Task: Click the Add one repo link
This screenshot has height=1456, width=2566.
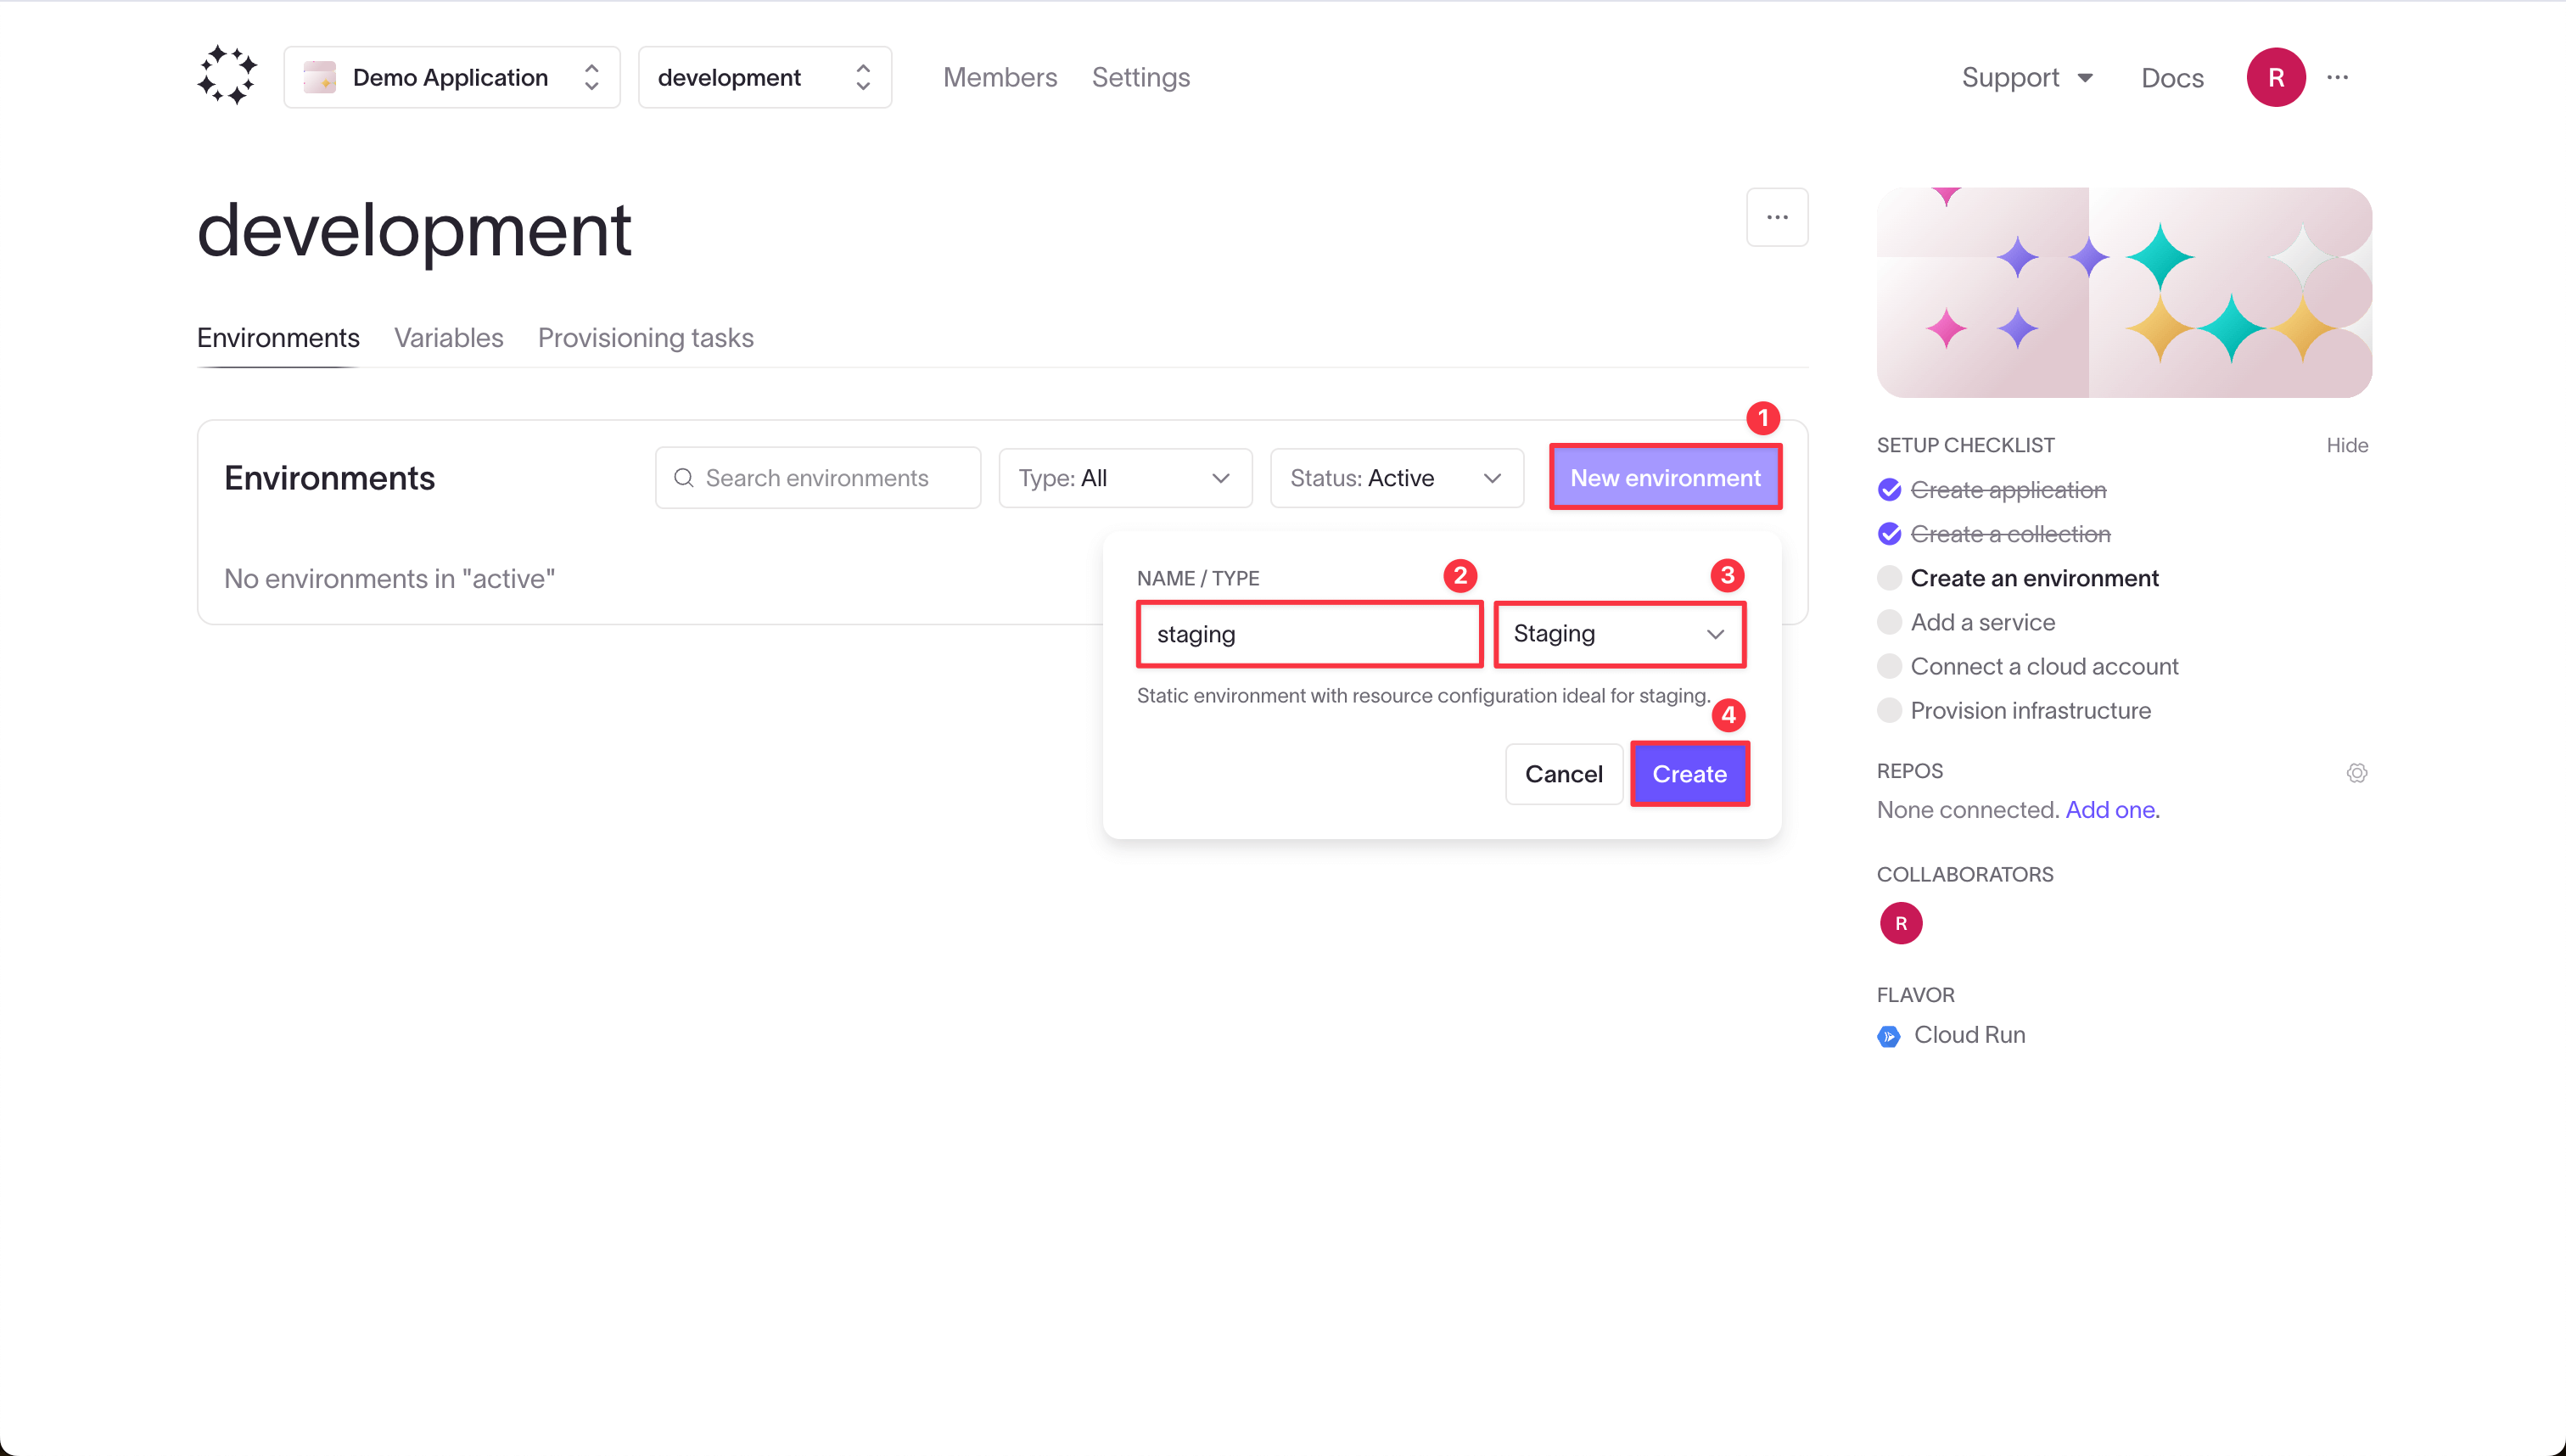Action: point(2109,809)
